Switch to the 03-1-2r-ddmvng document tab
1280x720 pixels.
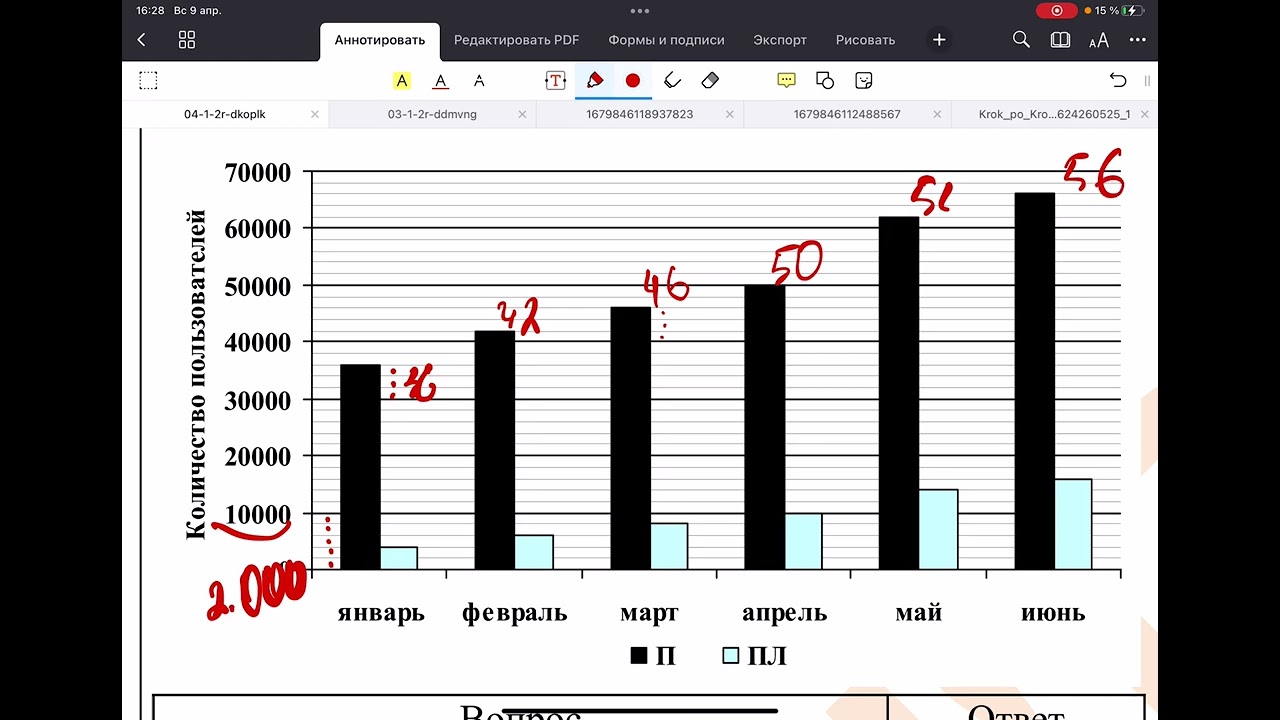coord(432,114)
